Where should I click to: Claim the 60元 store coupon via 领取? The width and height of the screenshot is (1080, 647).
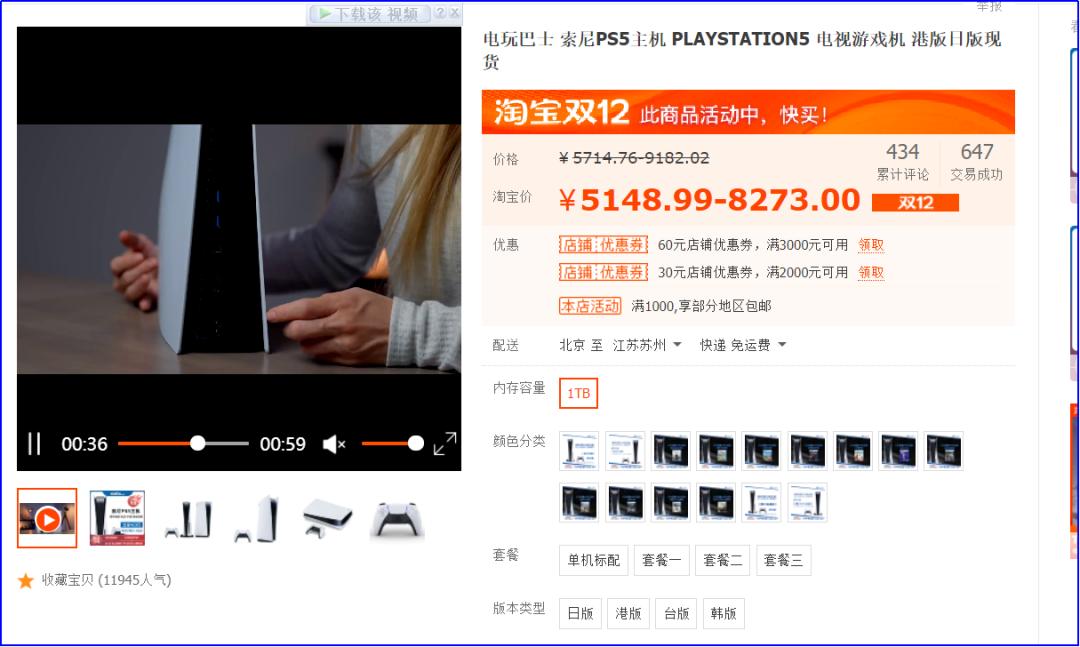871,245
